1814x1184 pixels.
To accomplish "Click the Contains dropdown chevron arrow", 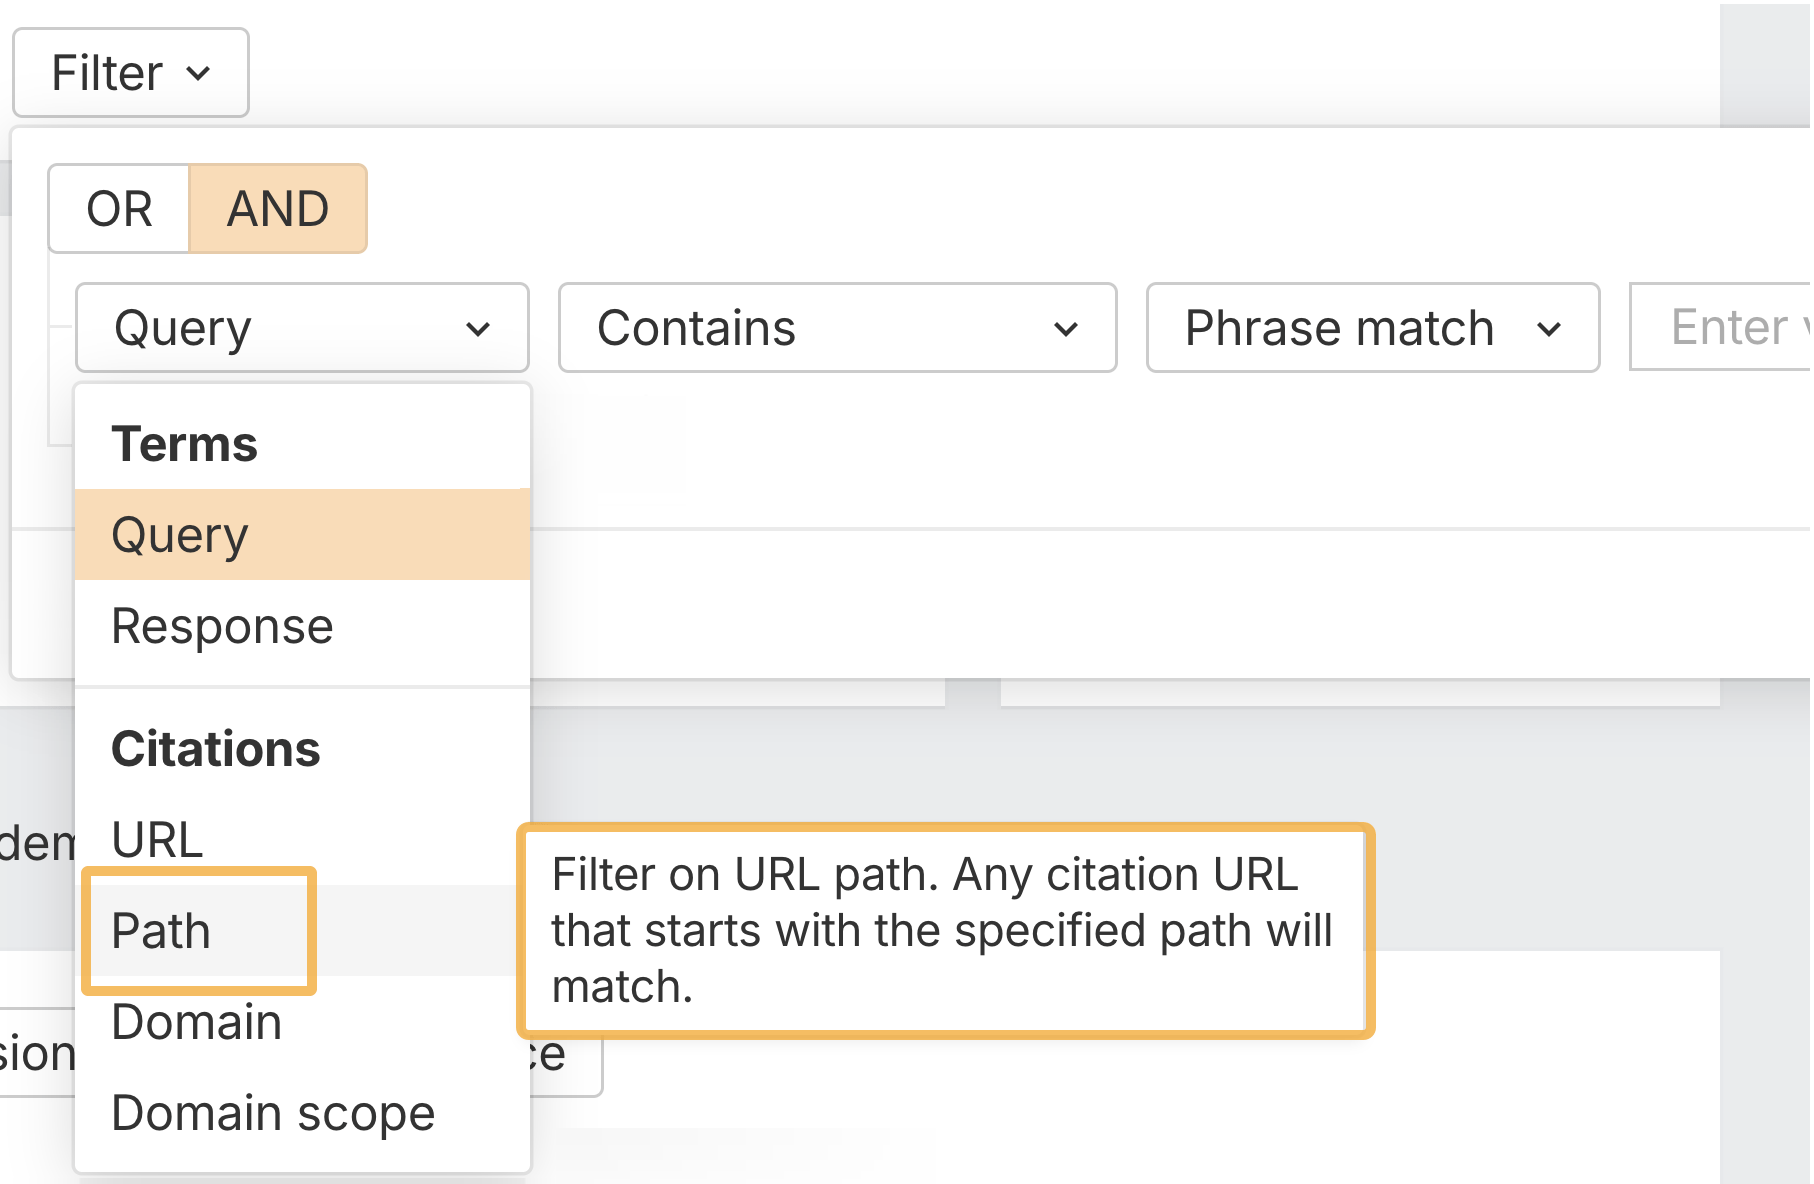I will (x=1065, y=329).
